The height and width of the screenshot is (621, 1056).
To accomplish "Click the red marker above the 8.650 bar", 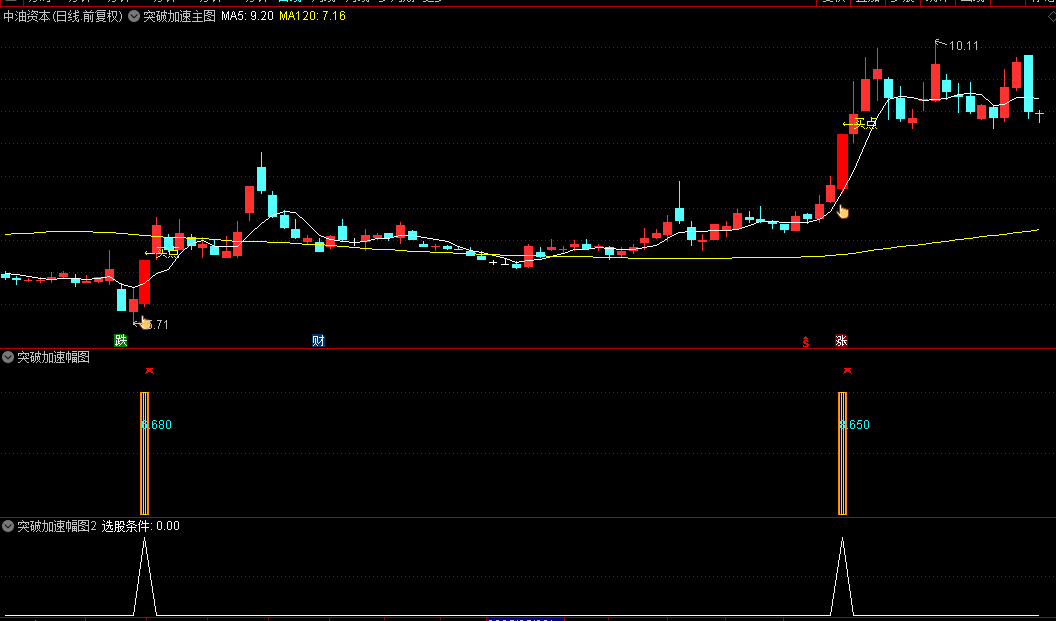I will click(x=847, y=370).
